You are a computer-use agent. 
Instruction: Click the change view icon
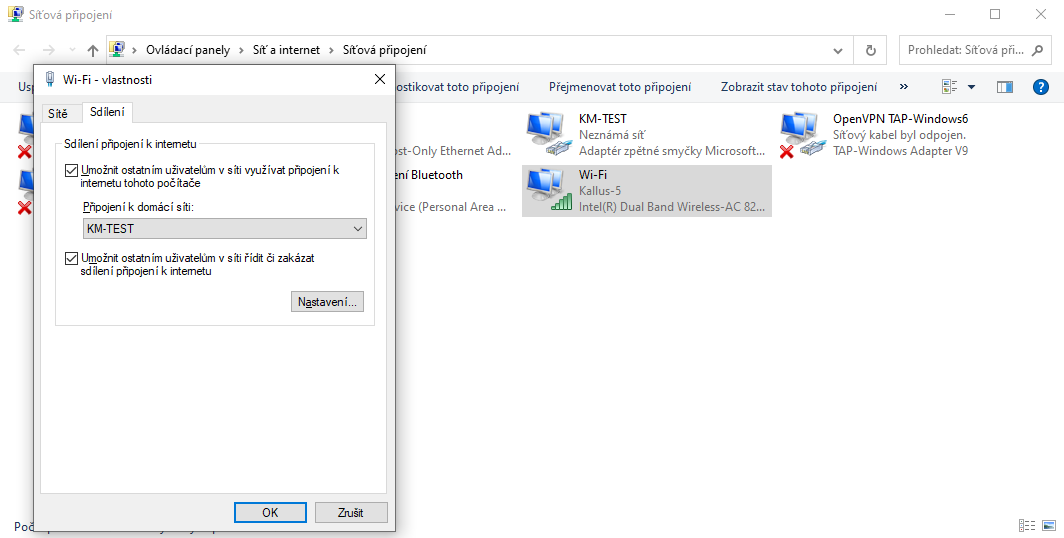tap(949, 87)
